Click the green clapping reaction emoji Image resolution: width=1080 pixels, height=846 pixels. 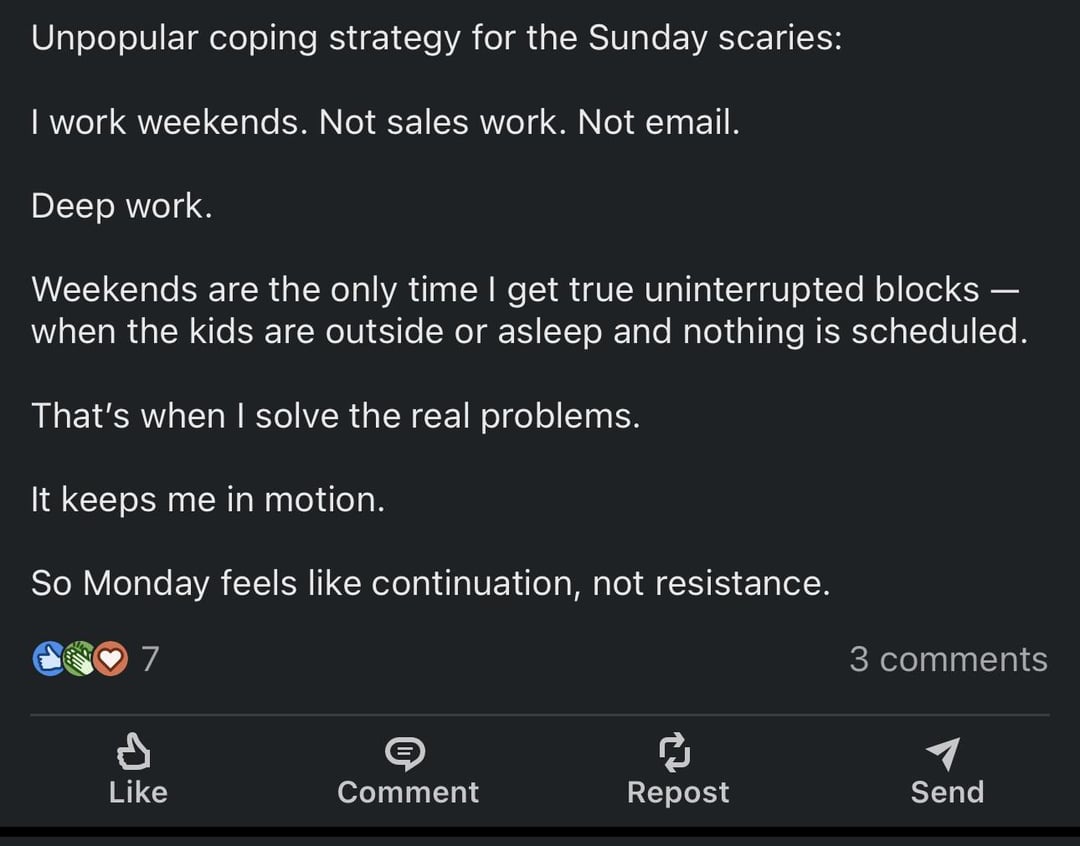[79, 659]
